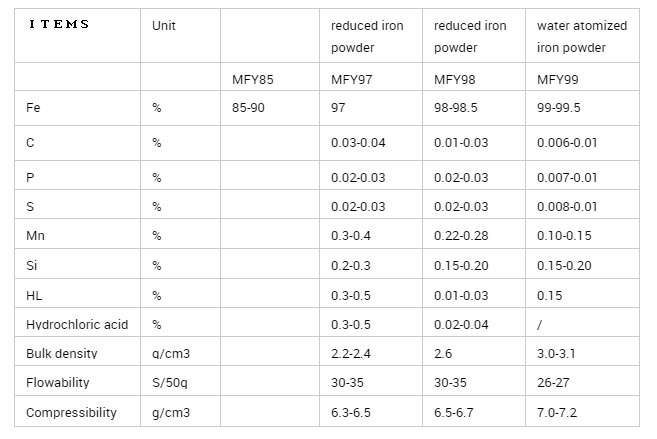Select the 0.006-0.01 carbon value

[567, 143]
